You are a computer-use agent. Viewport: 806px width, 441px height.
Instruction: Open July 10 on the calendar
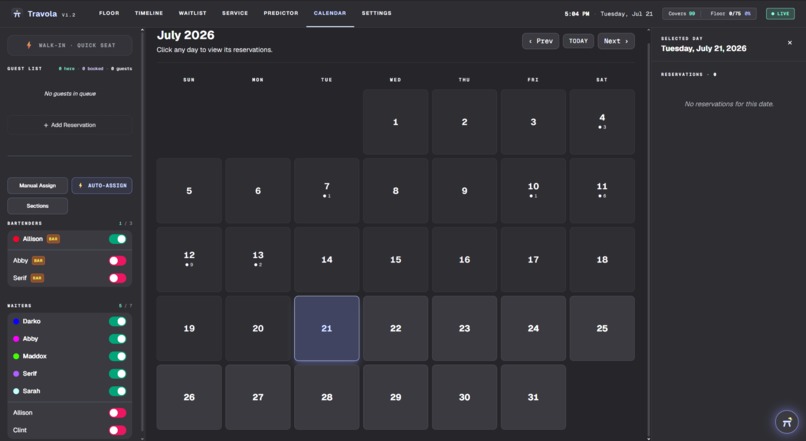[x=533, y=191]
